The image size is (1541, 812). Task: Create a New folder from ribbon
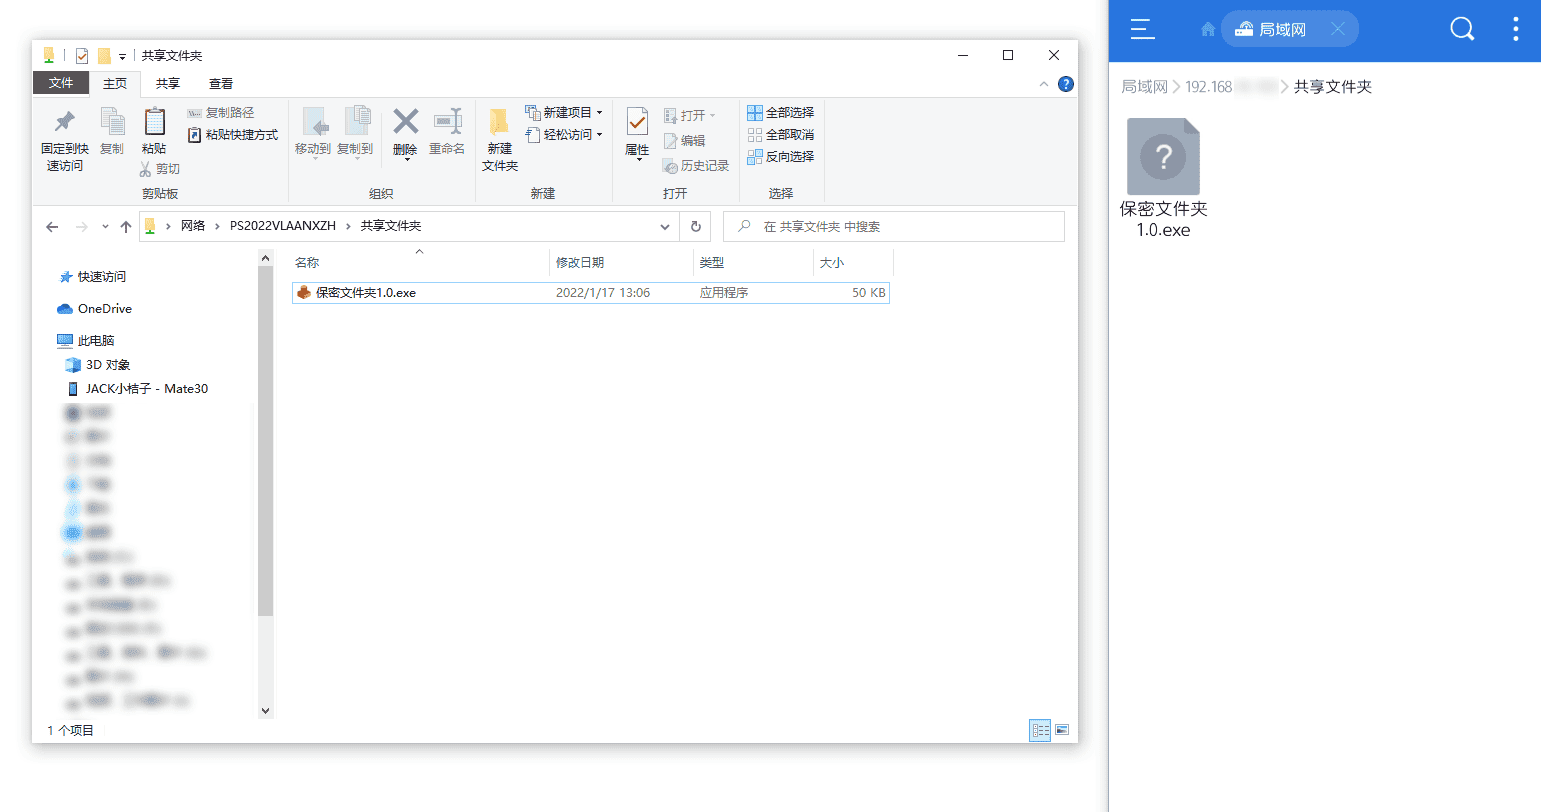coord(500,139)
